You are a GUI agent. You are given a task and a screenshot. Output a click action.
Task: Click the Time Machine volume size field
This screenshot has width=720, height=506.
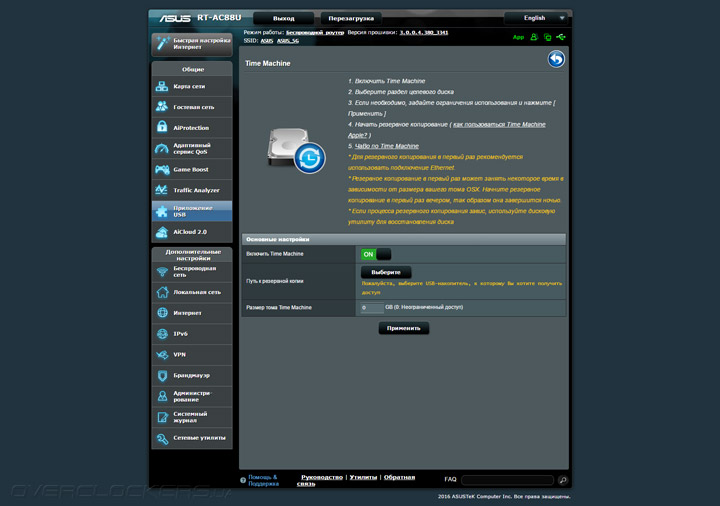(371, 308)
